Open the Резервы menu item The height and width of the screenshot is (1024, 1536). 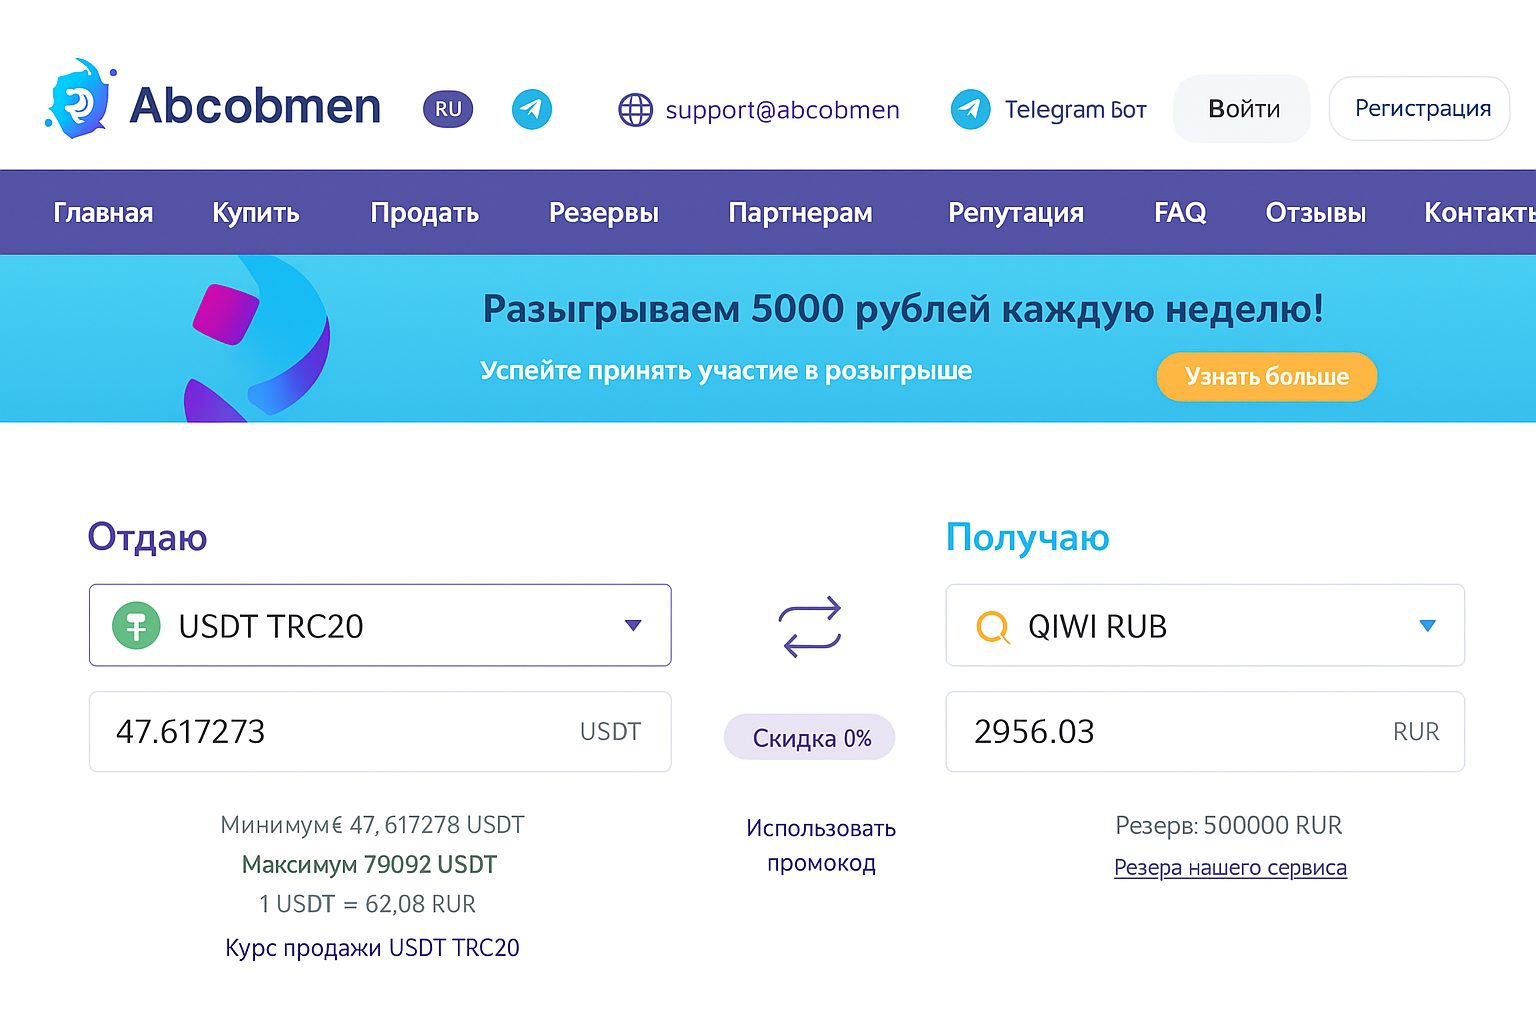(x=603, y=212)
